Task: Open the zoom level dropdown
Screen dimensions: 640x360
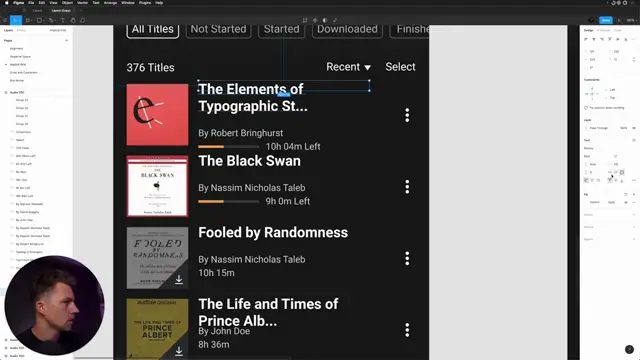Action: (631, 20)
